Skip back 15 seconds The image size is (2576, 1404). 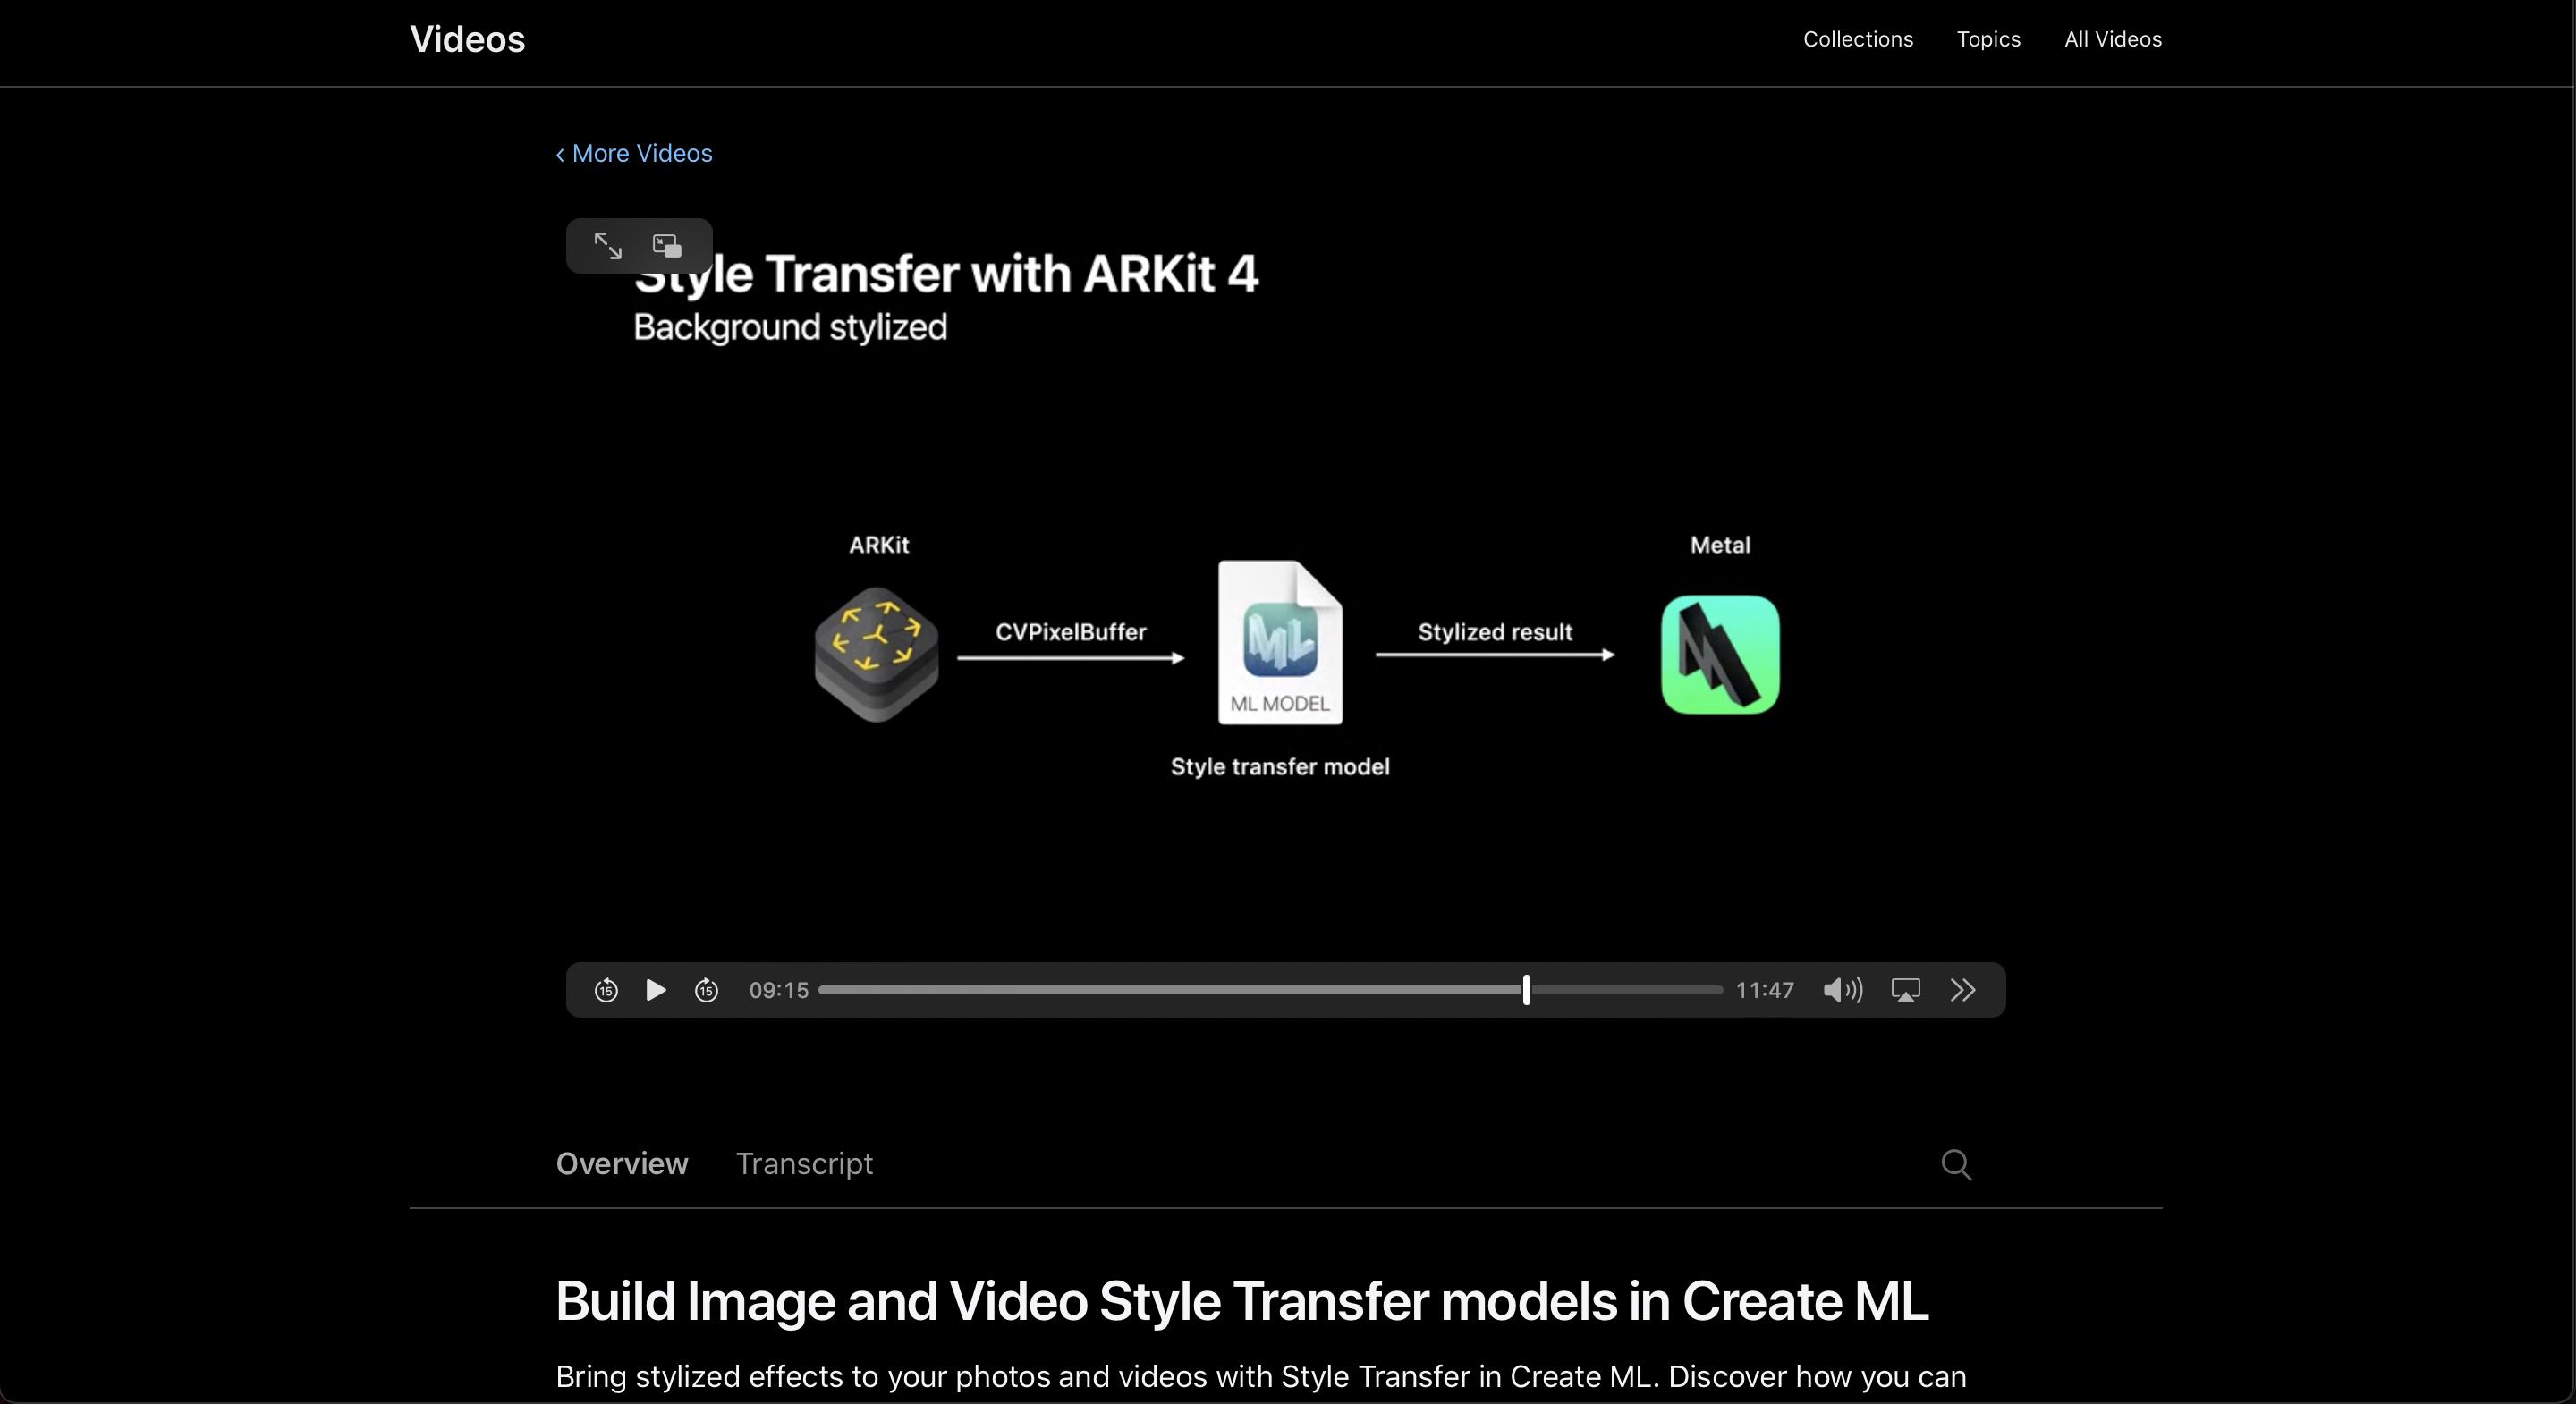(x=606, y=990)
